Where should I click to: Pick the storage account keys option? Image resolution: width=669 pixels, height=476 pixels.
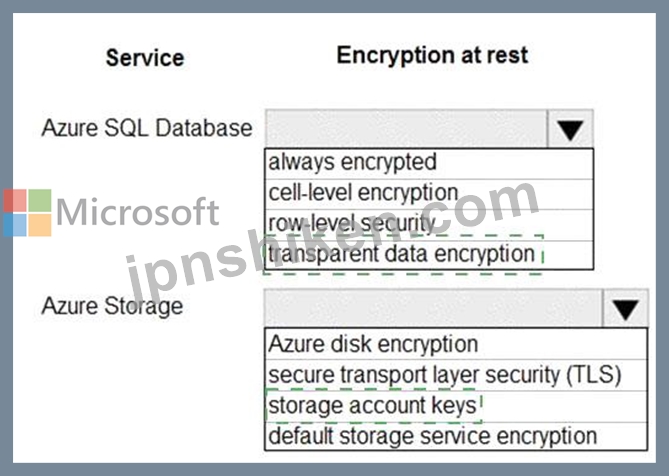pyautogui.click(x=456, y=406)
